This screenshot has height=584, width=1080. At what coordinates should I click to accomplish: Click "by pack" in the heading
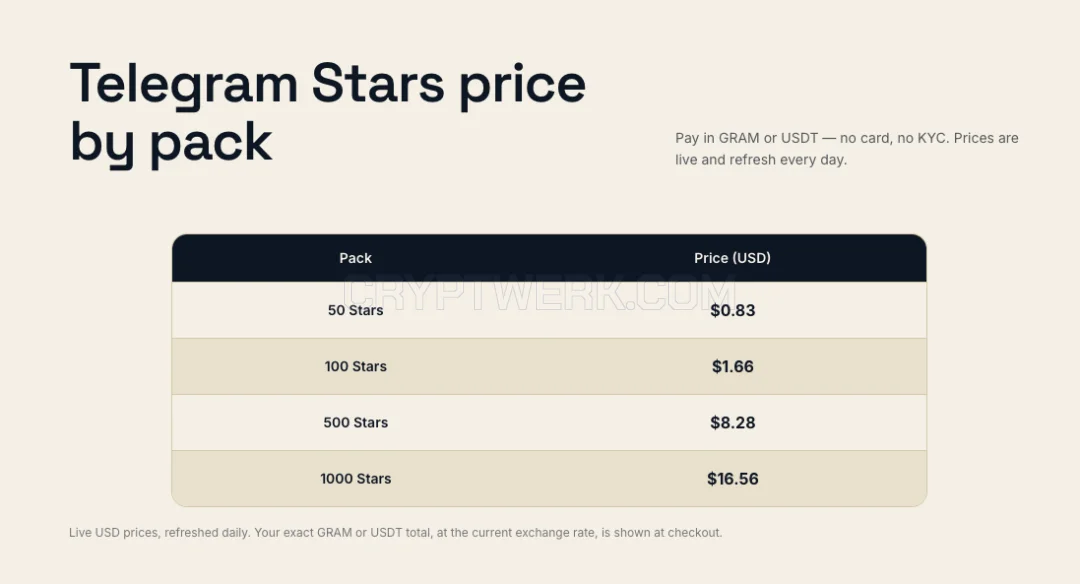click(171, 143)
